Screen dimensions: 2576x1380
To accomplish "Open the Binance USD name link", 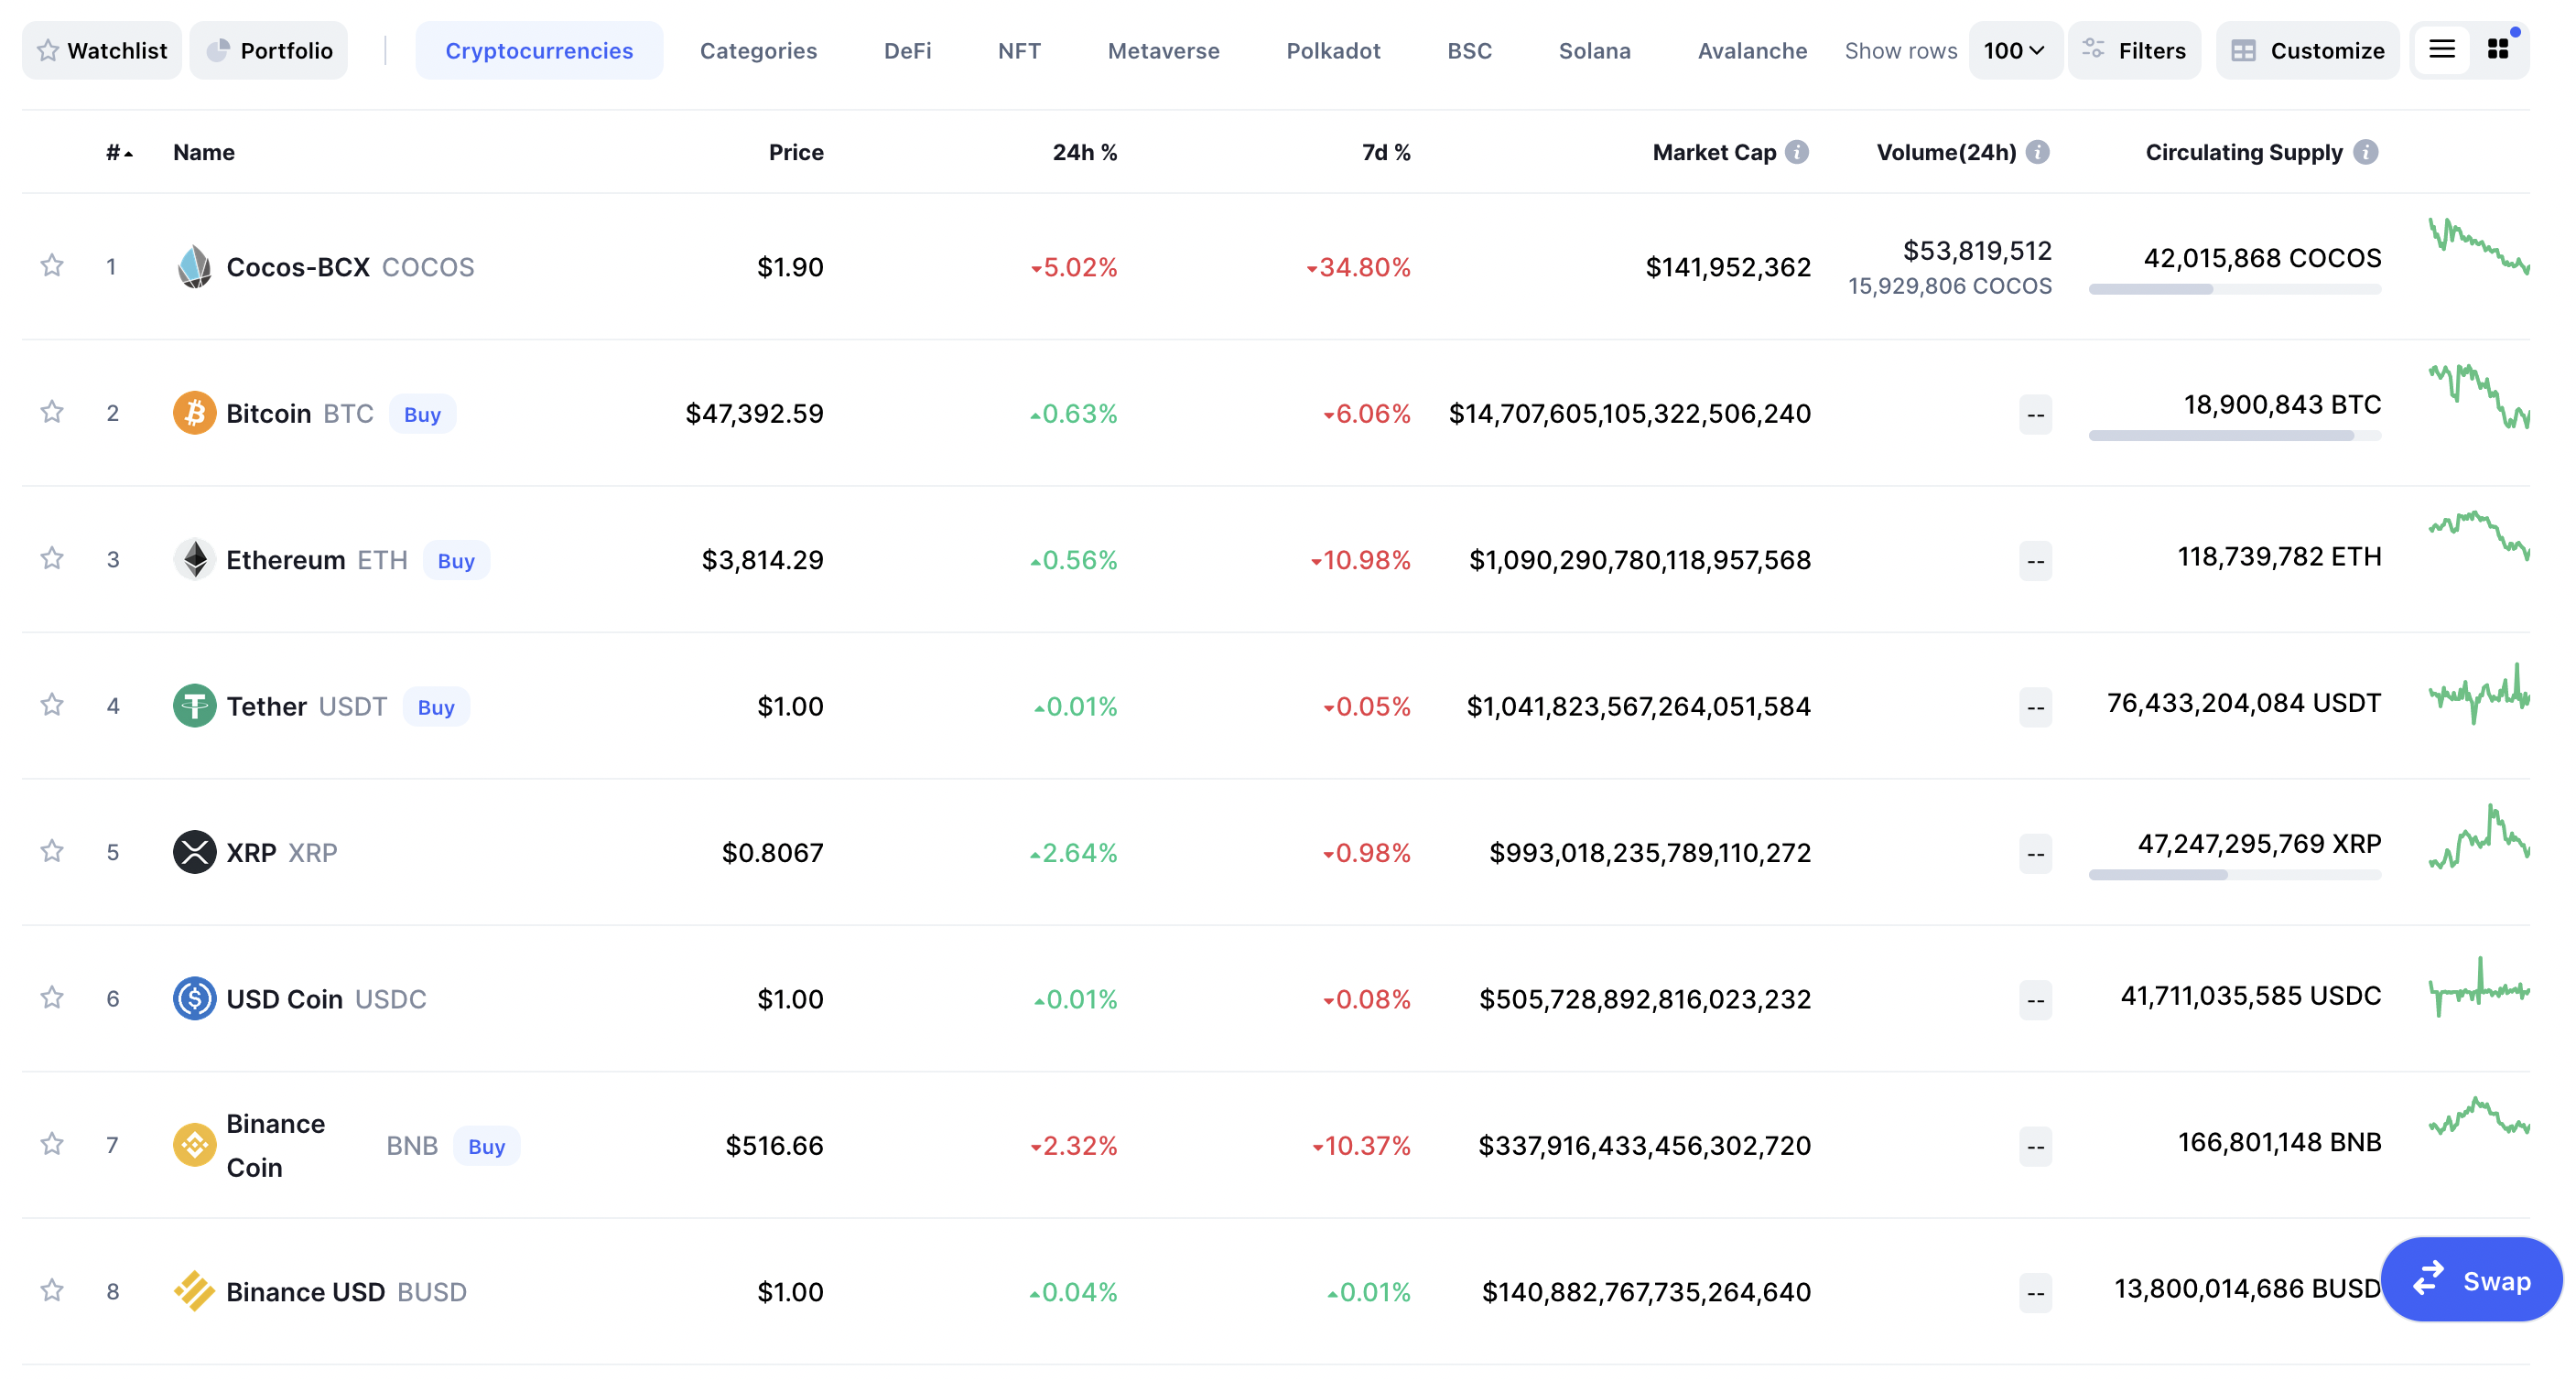I will [305, 1292].
